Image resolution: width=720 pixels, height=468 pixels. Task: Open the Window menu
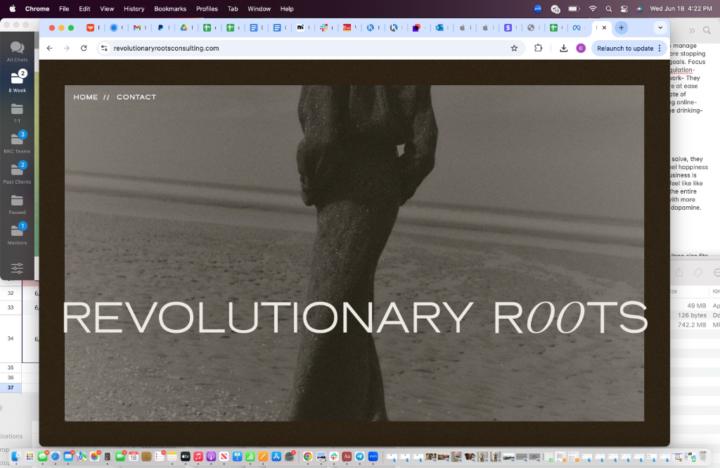[x=259, y=9]
